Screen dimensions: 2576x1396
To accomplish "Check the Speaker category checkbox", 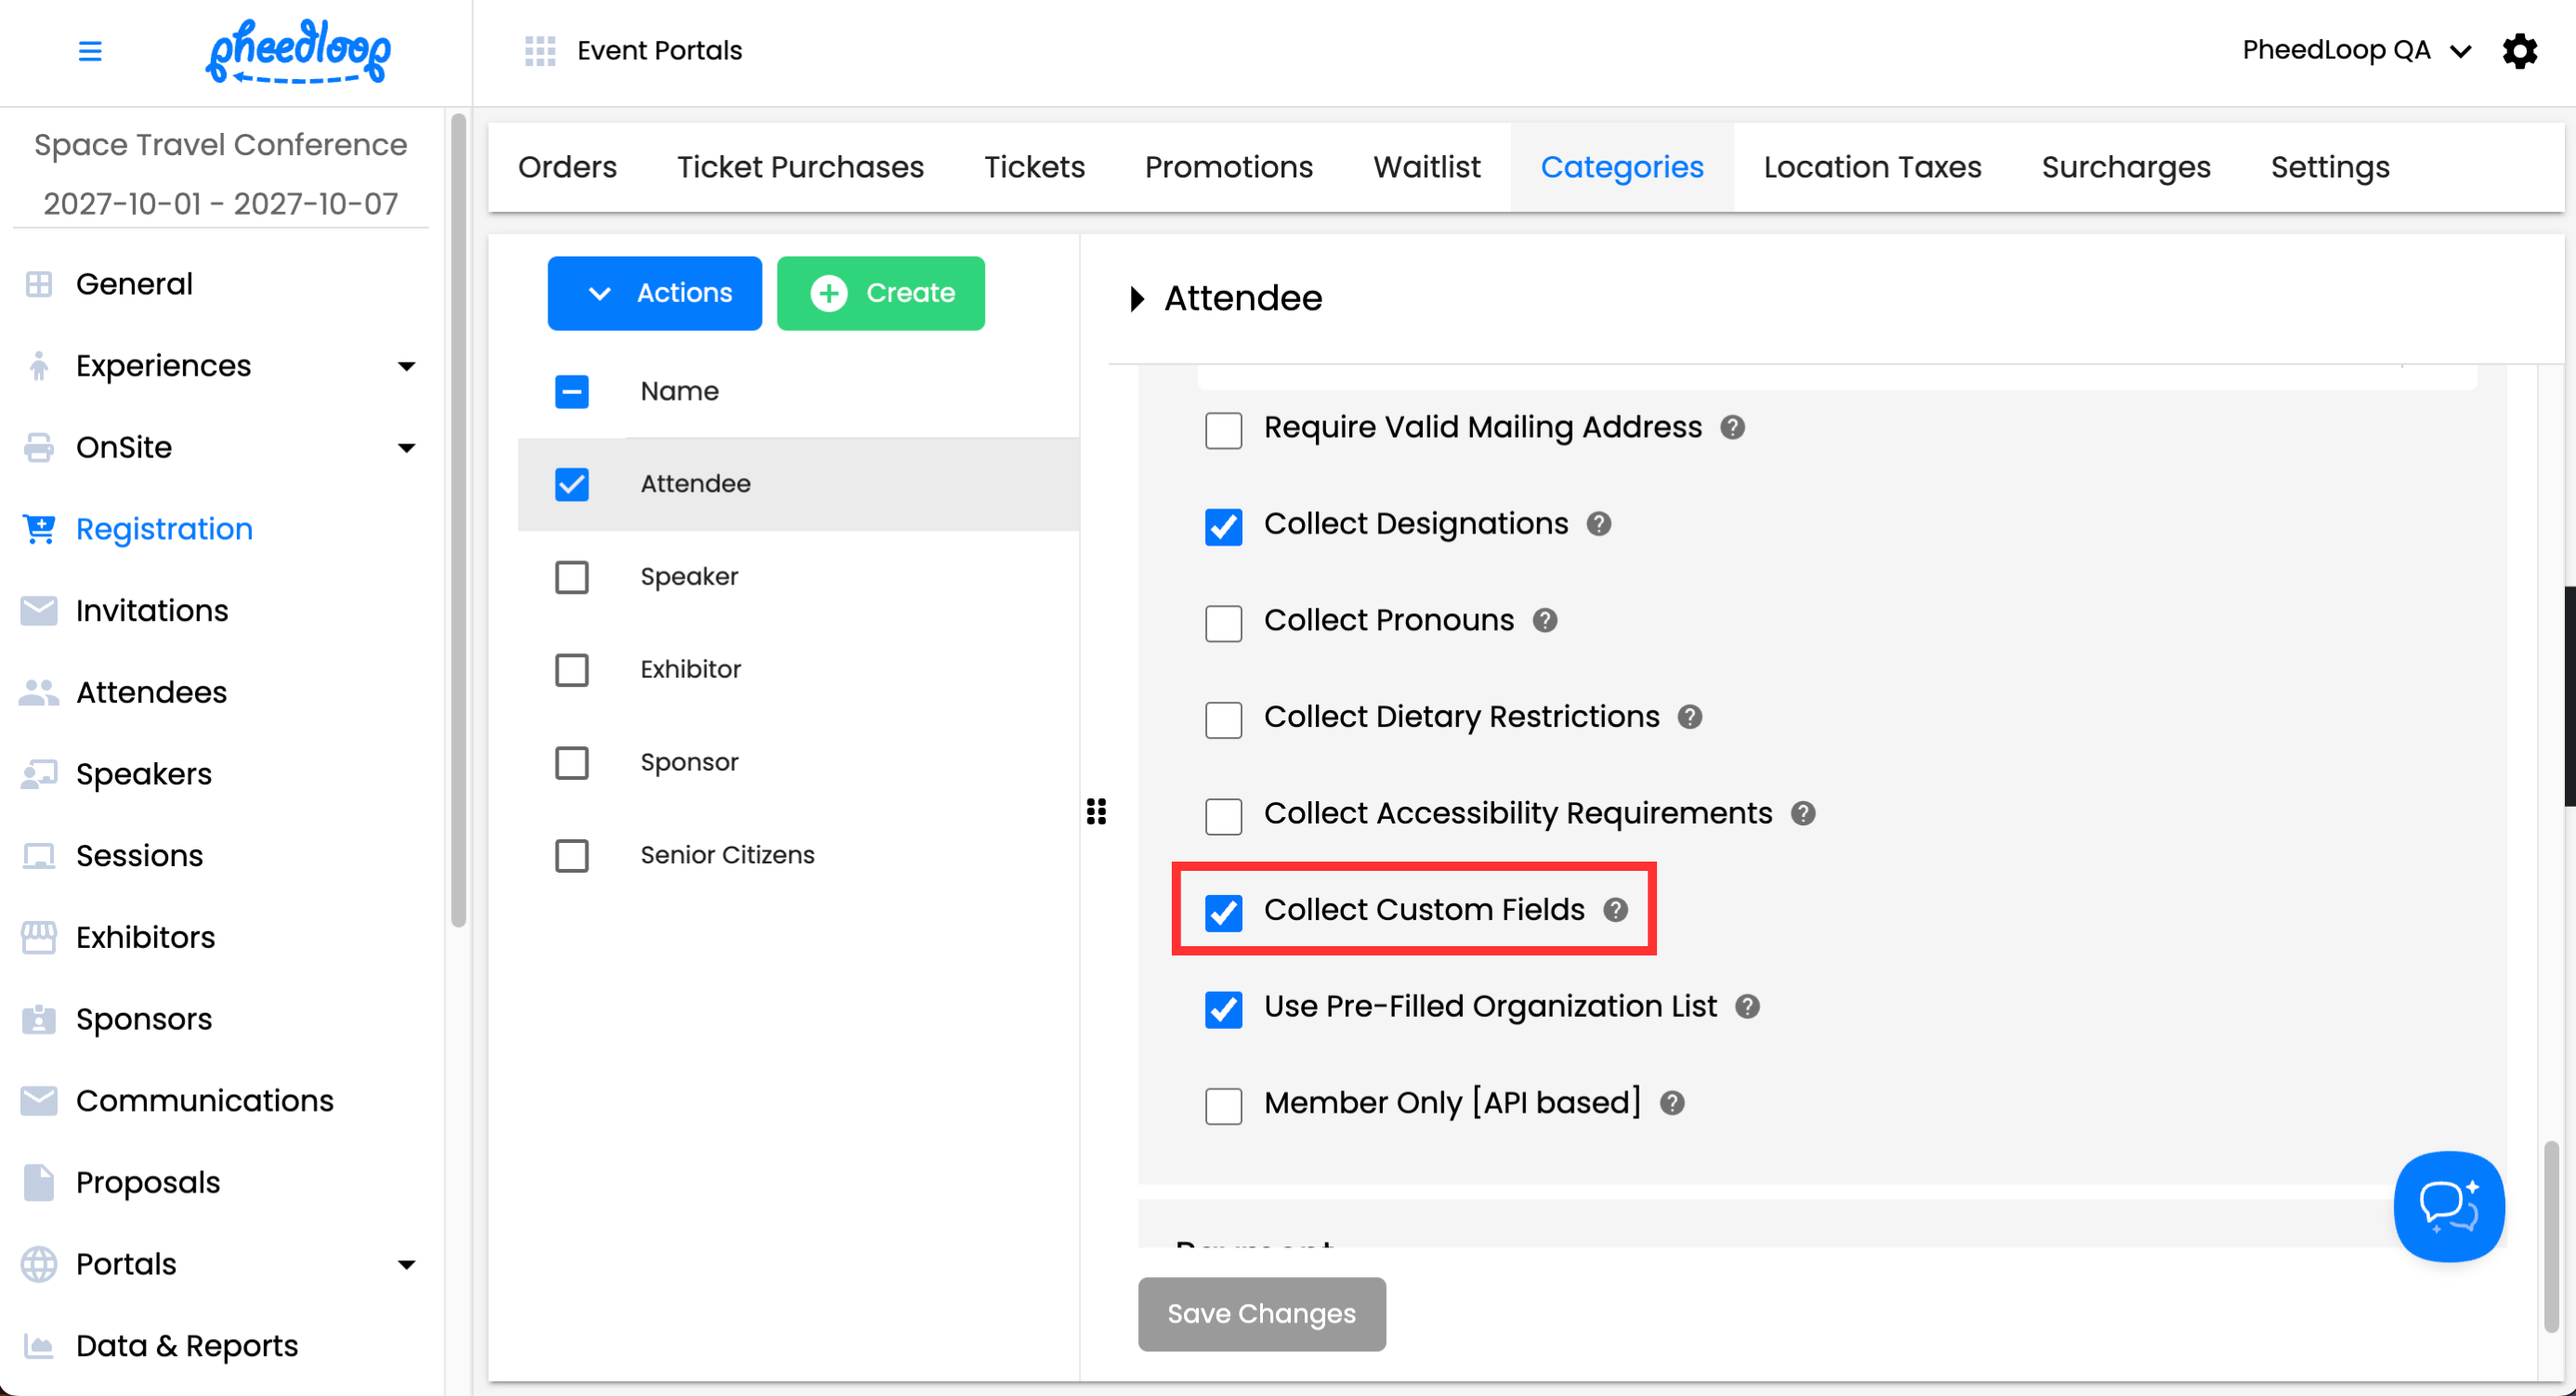I will pos(571,577).
